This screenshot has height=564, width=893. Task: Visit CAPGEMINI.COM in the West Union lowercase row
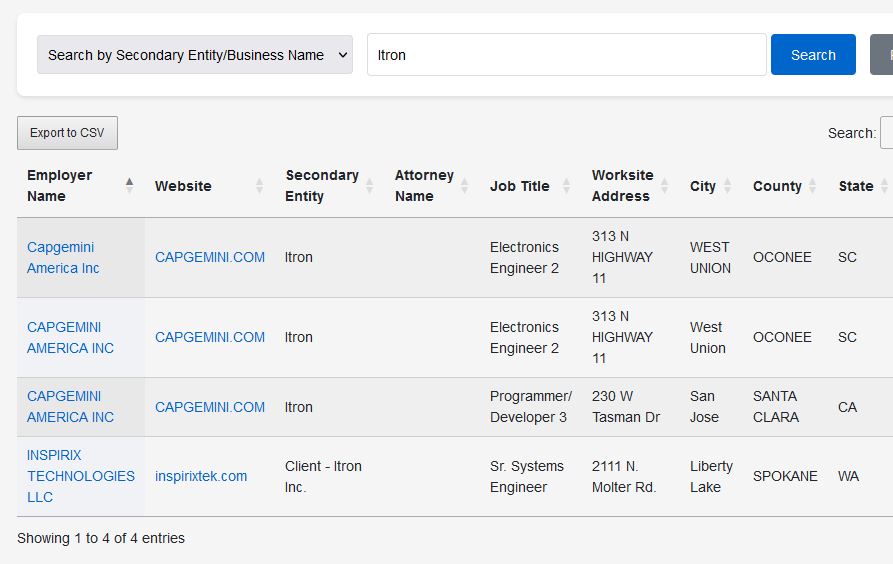[210, 337]
